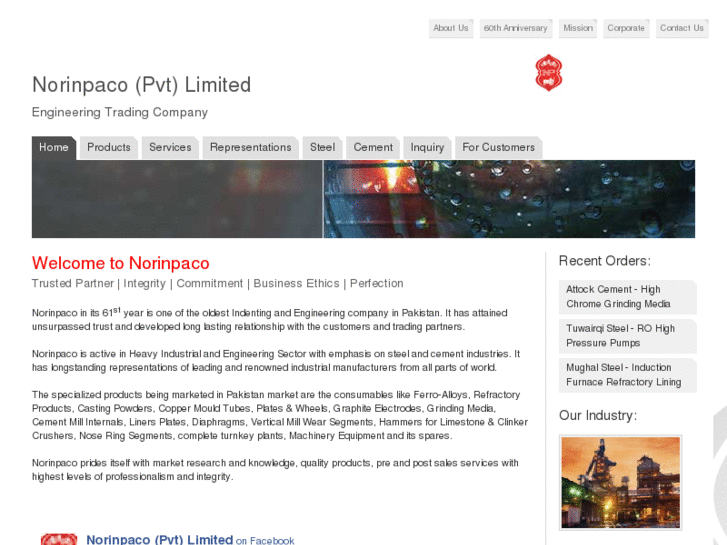
Task: Open the Corporate page
Action: tap(626, 28)
